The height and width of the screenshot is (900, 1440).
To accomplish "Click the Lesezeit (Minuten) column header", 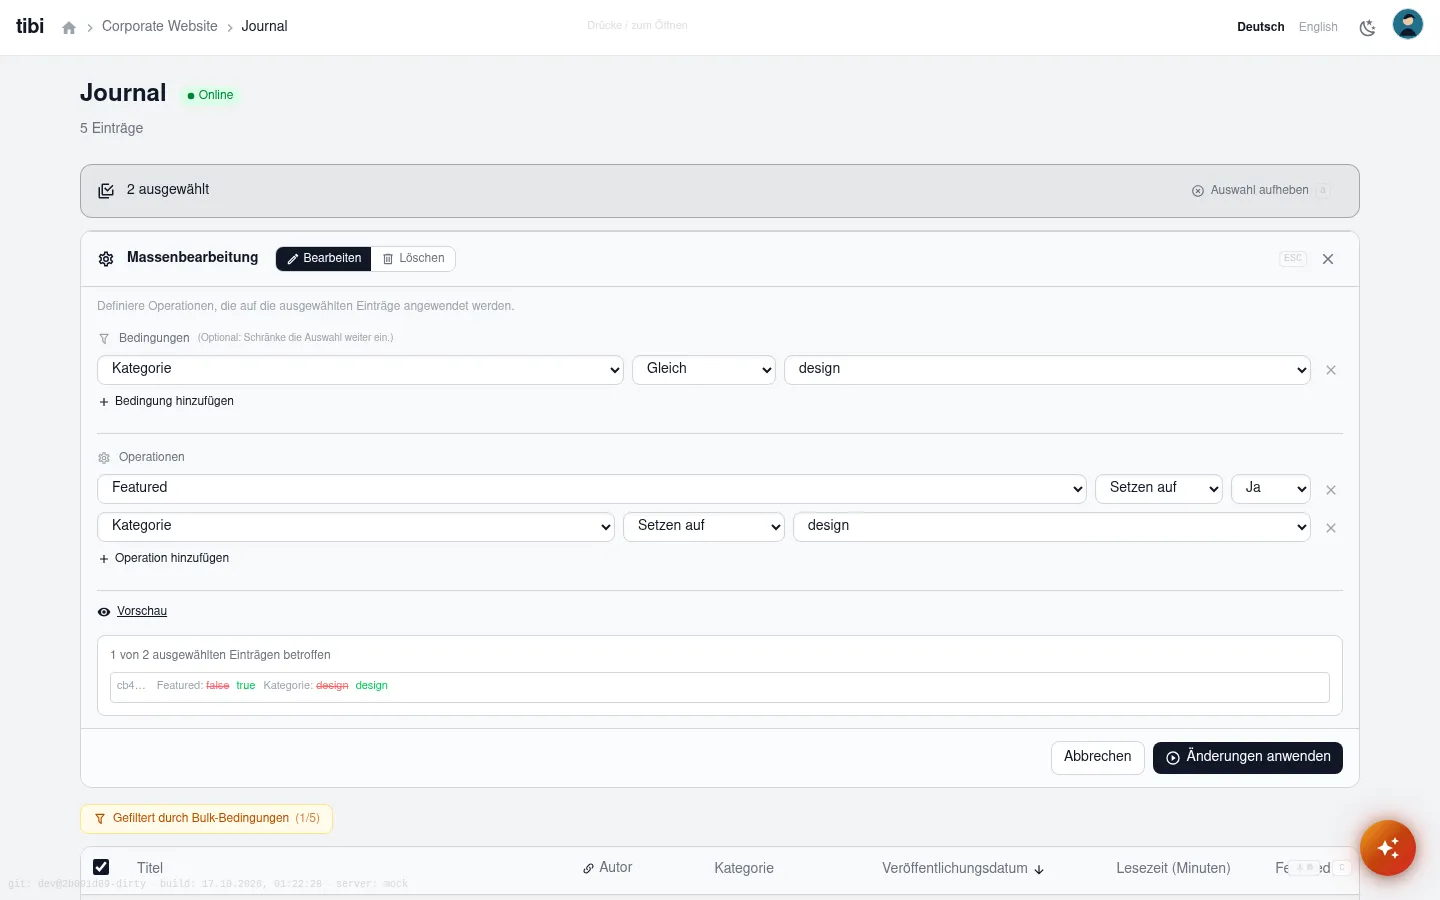I will [x=1173, y=868].
